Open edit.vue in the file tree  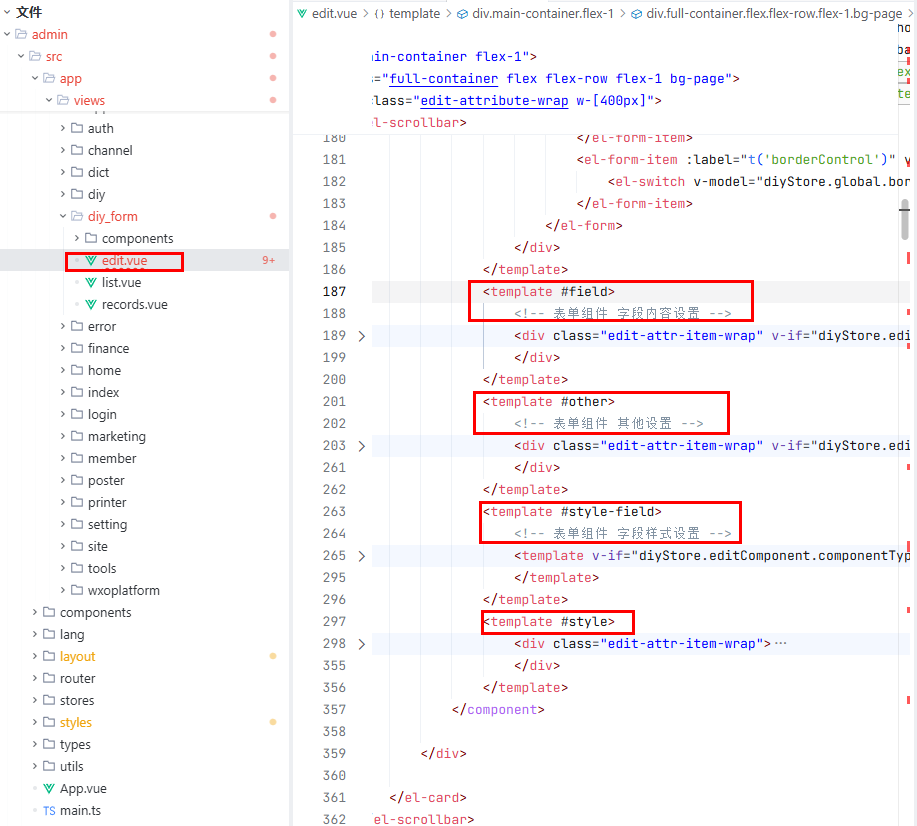[124, 261]
